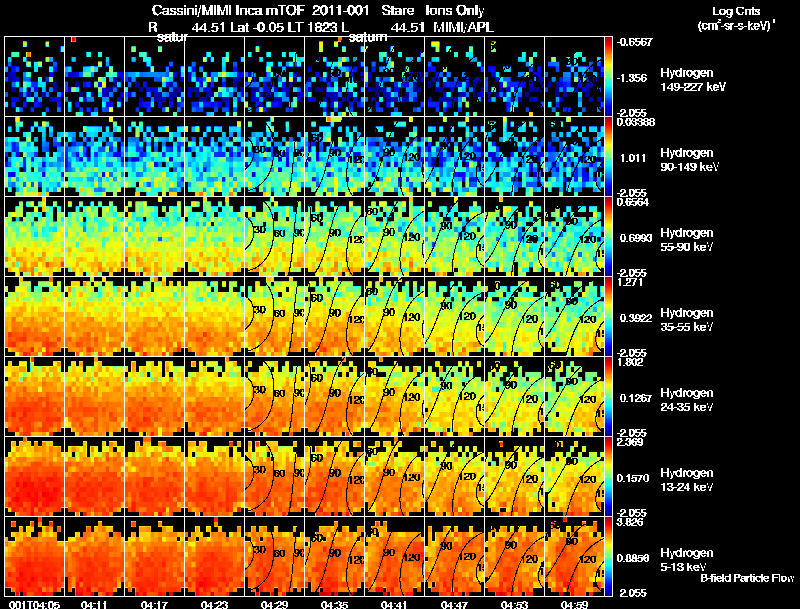Click the color bar beside the 149-227 keV row

click(608, 76)
